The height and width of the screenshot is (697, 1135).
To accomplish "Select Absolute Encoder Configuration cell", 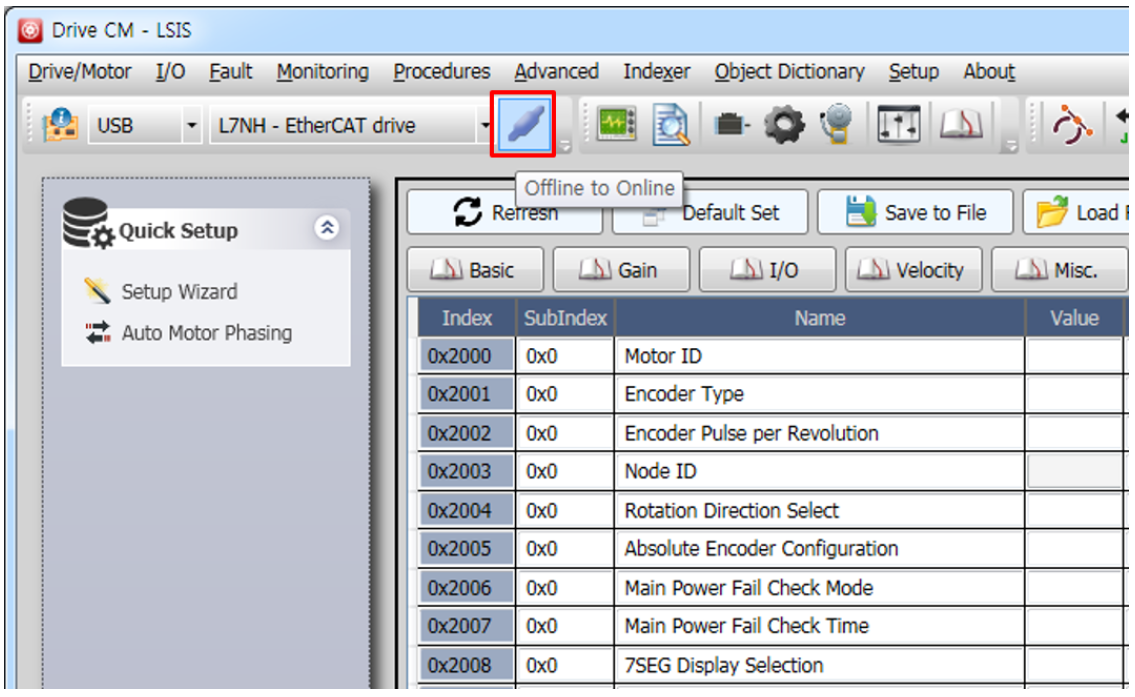I will pyautogui.click(x=819, y=549).
